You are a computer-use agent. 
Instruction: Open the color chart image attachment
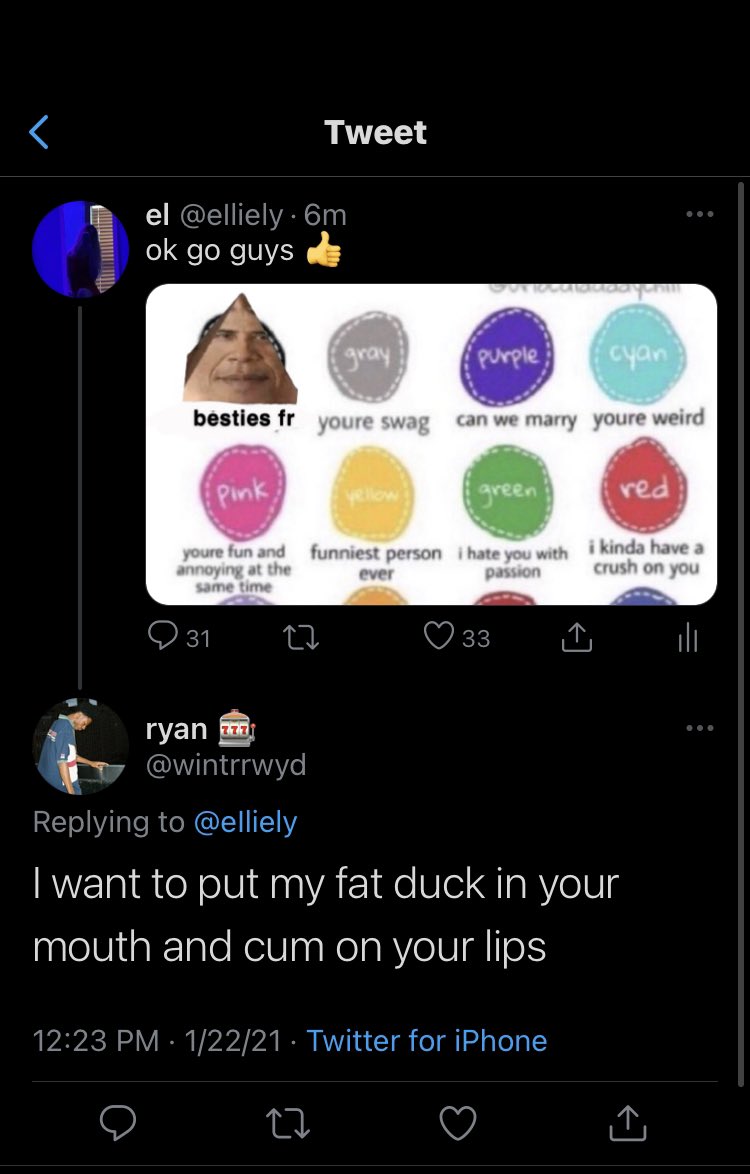[x=431, y=444]
